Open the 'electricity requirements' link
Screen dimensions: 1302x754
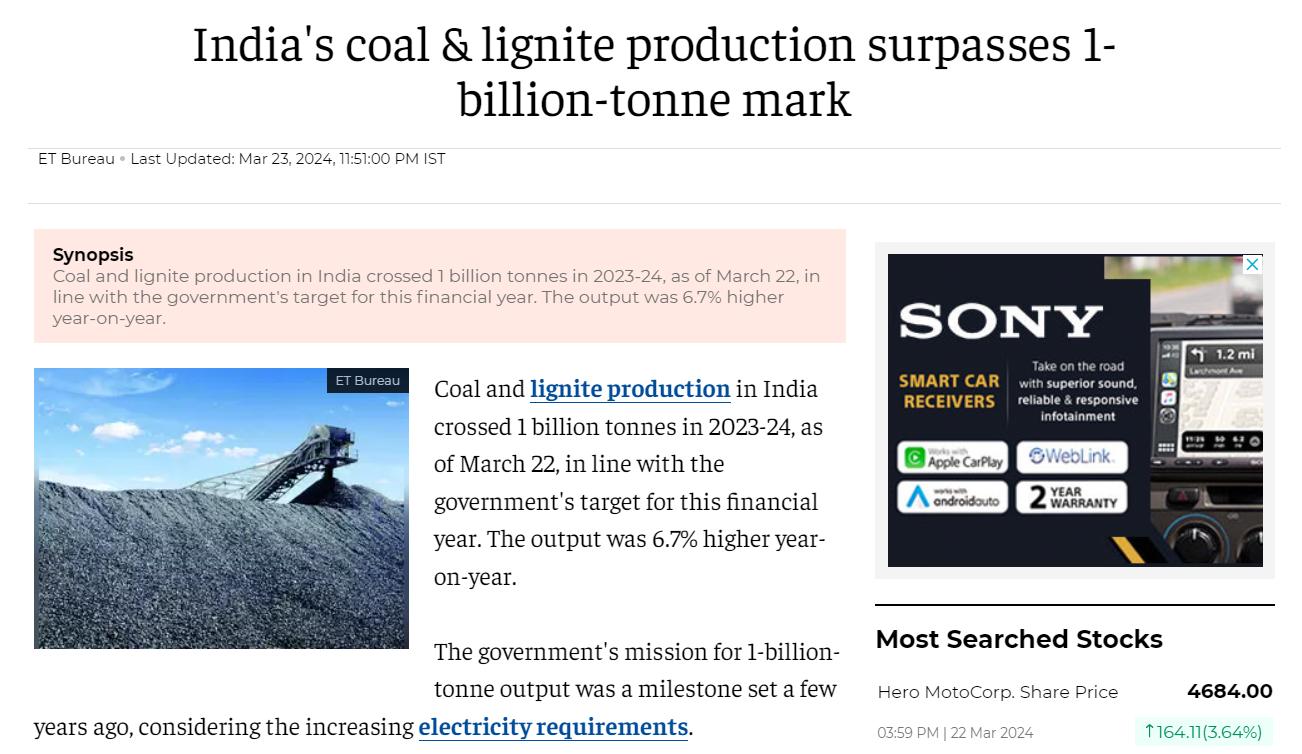[553, 726]
